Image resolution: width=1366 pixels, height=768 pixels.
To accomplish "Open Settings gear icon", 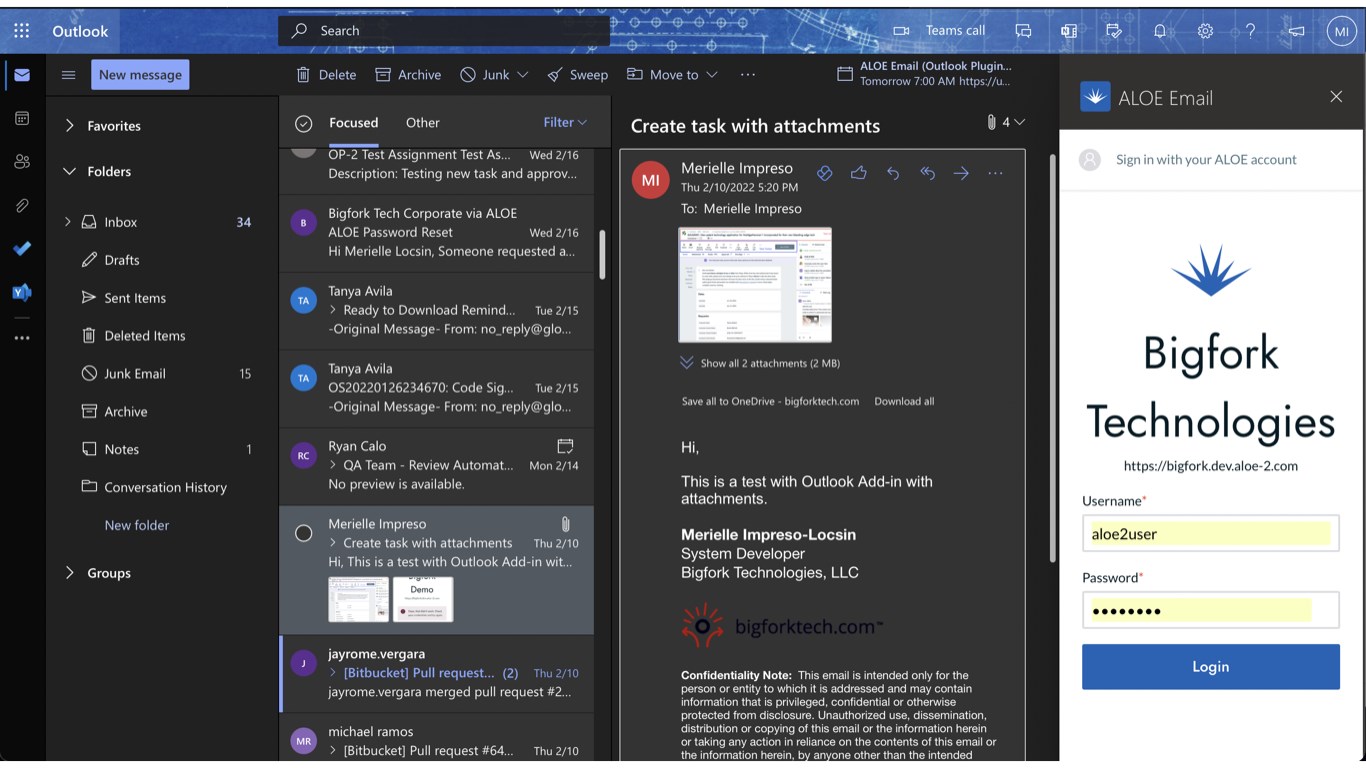I will [1205, 30].
